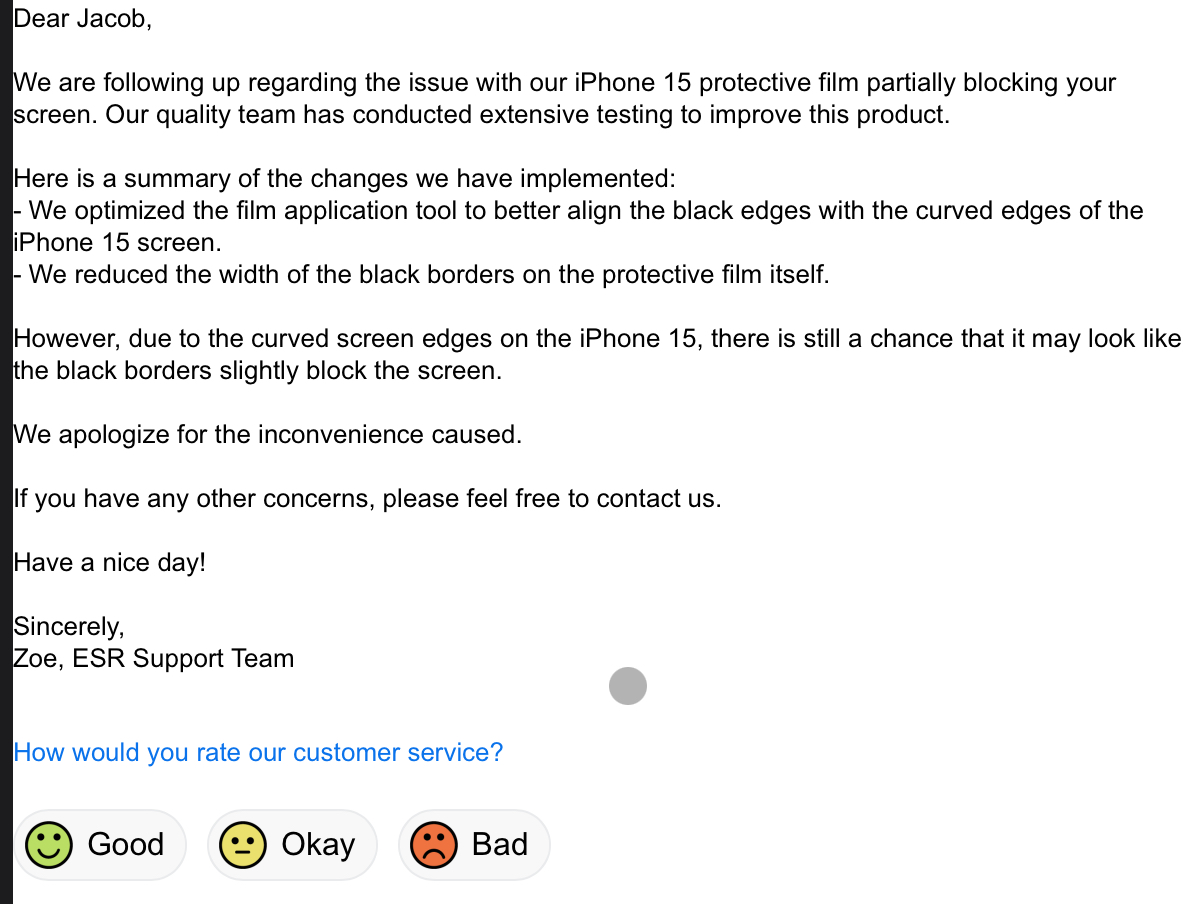The width and height of the screenshot is (1189, 904).
Task: Click the 'Have a nice day!' line
Action: tap(110, 563)
